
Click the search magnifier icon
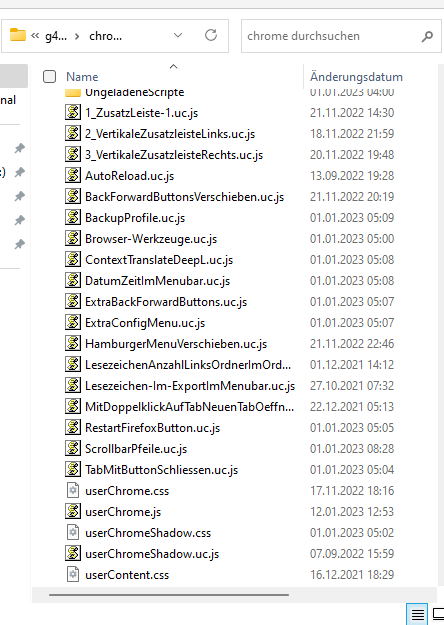427,36
